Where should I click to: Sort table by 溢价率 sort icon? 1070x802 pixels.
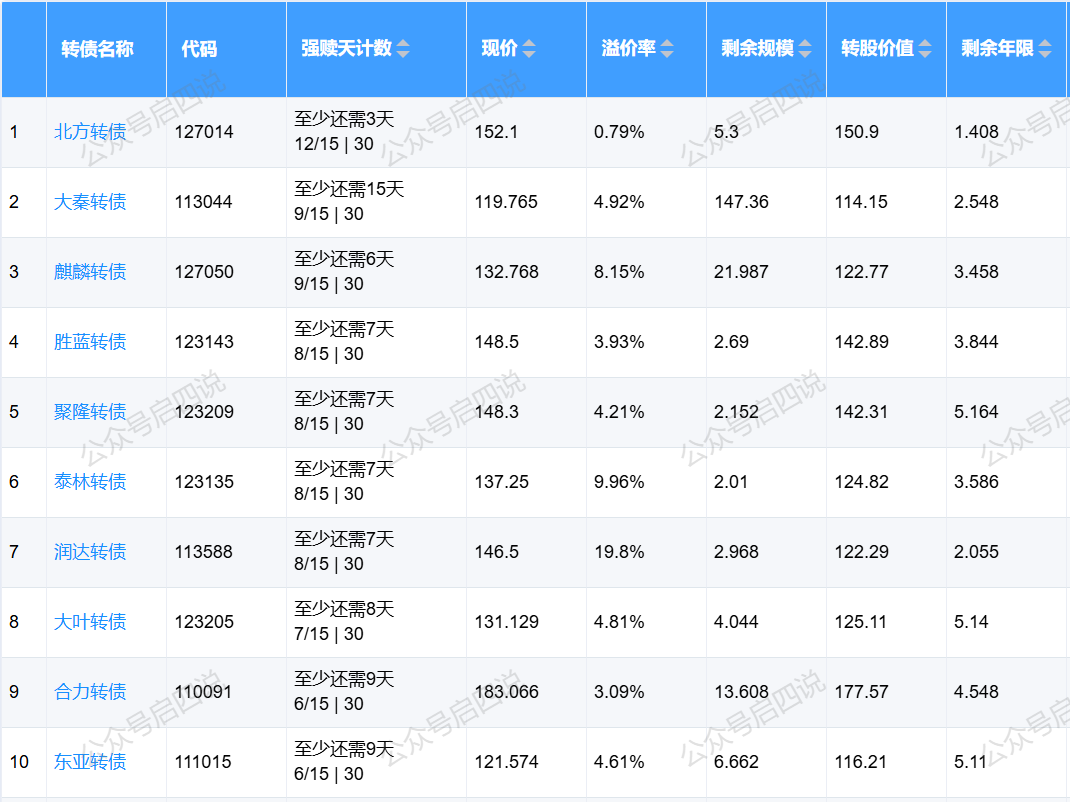[667, 49]
